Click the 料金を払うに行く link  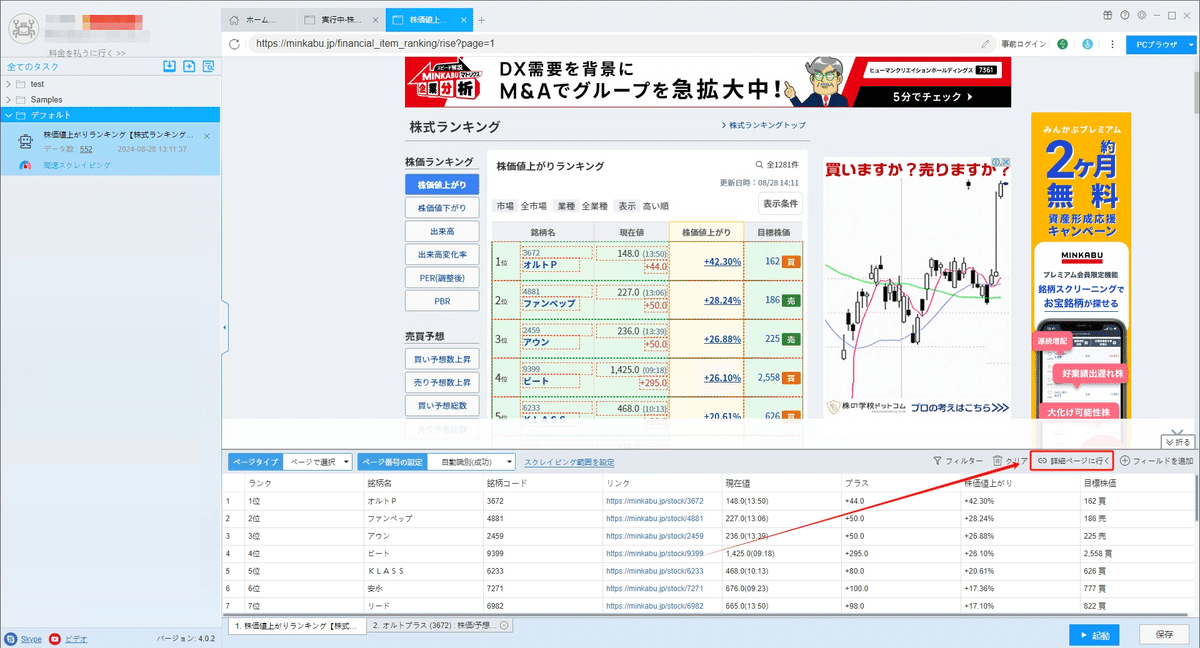(x=87, y=53)
